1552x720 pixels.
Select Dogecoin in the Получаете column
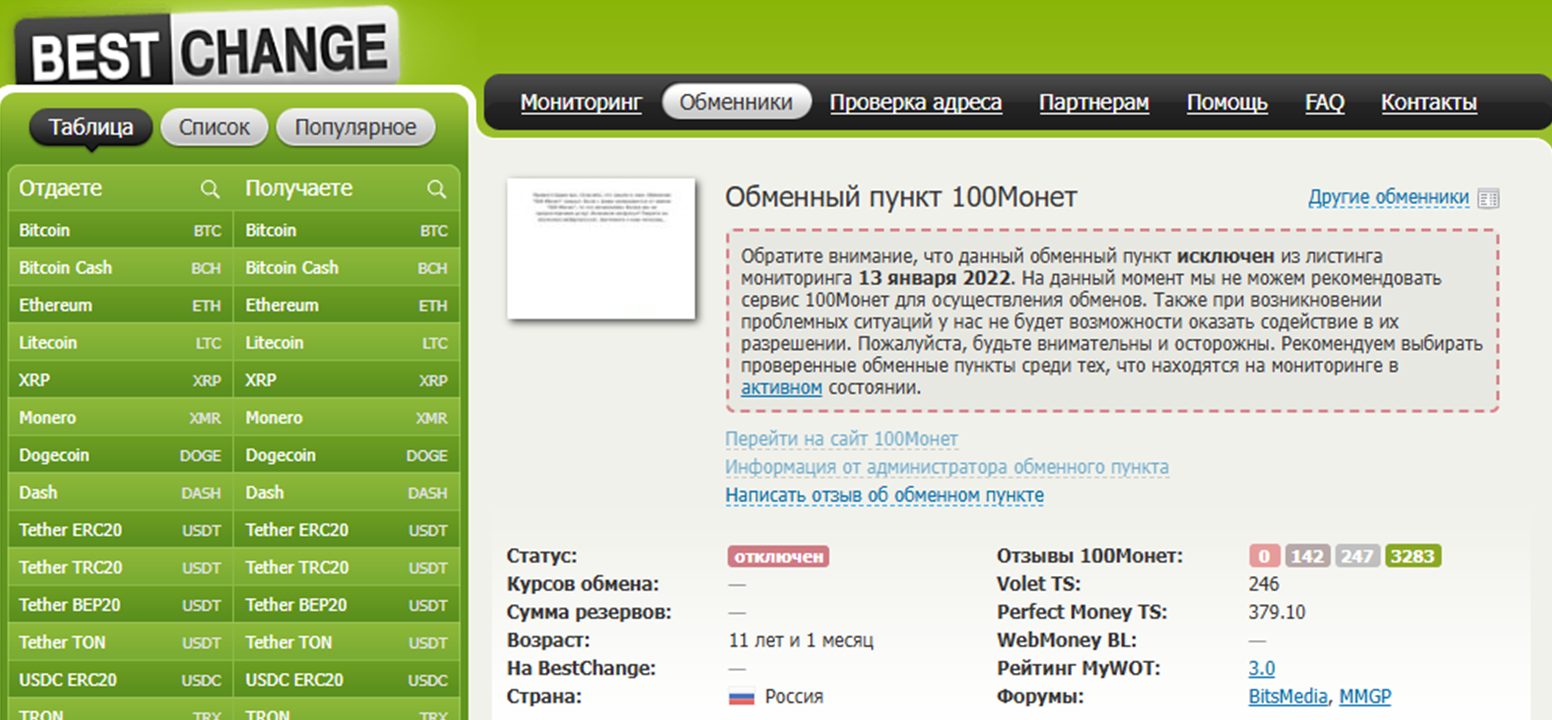(347, 455)
